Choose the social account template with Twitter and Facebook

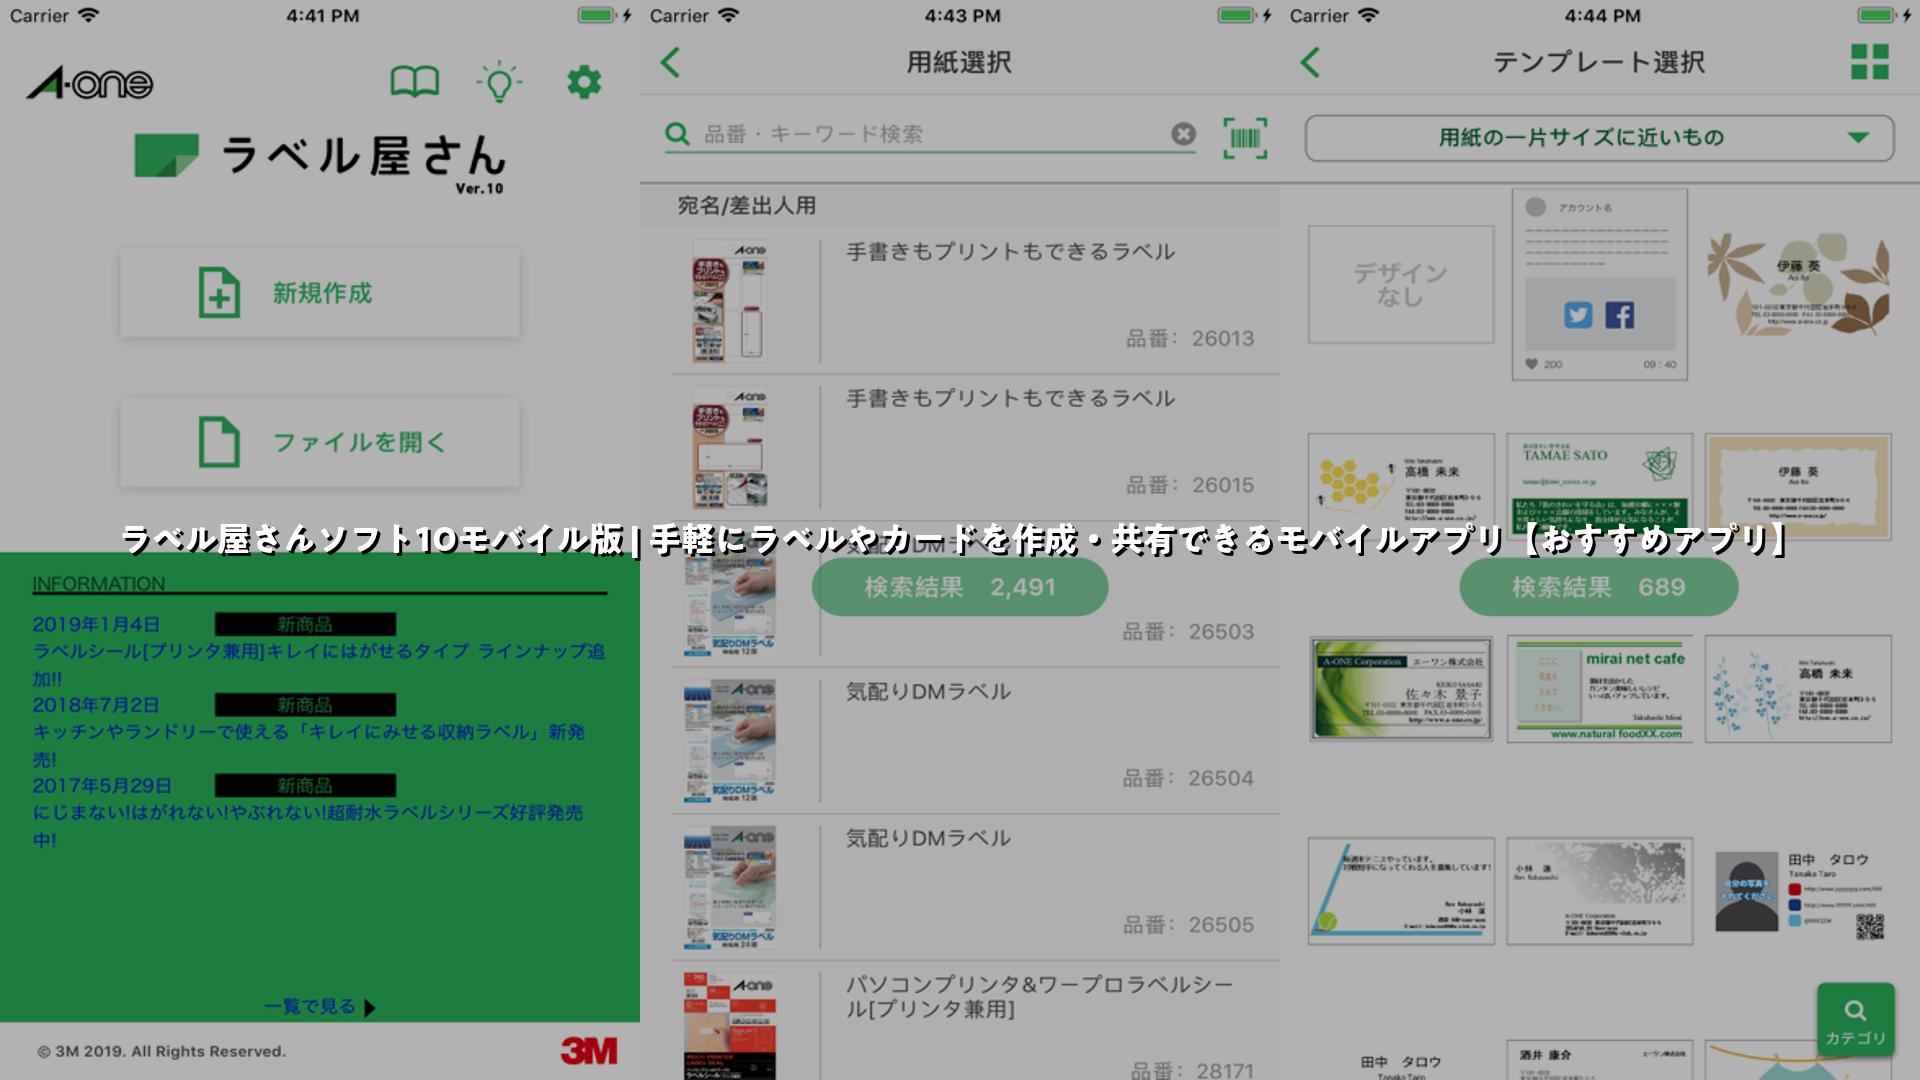(1600, 285)
